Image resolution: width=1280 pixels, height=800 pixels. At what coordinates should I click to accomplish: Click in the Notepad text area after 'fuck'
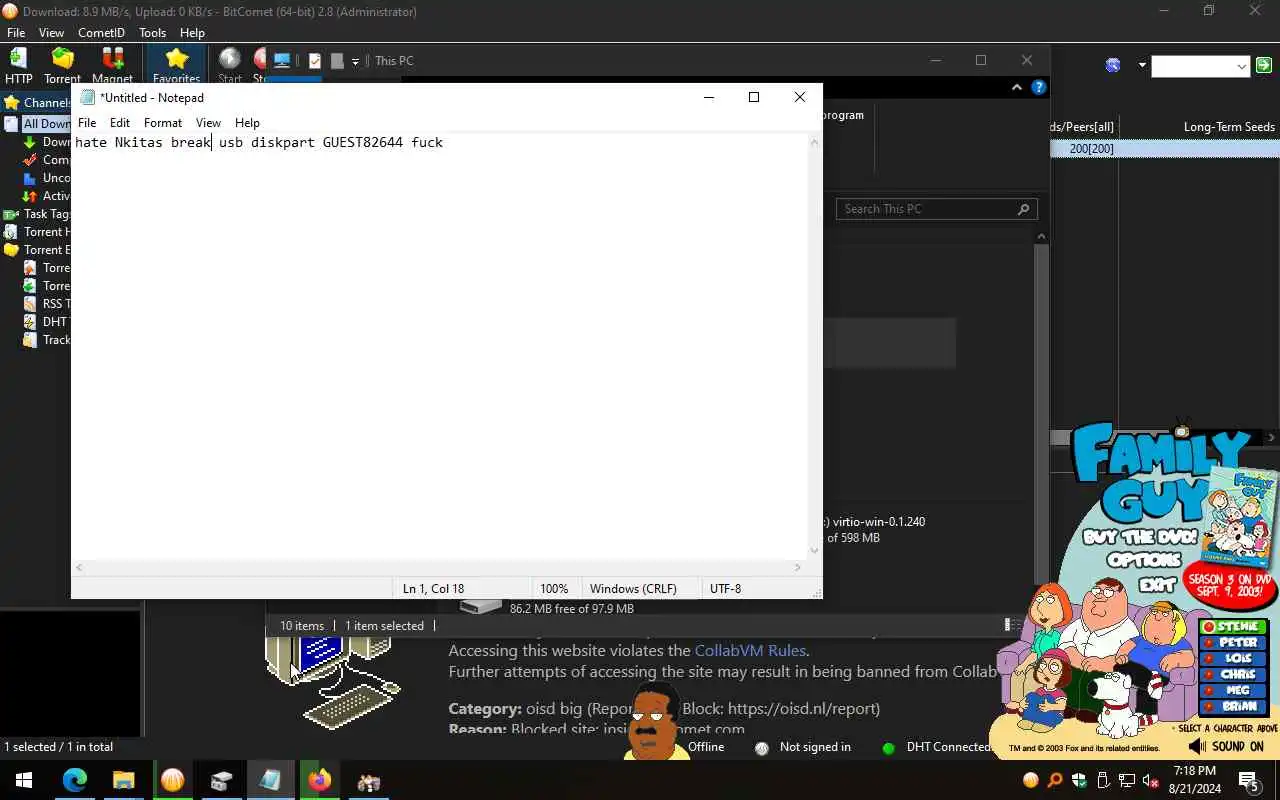pyautogui.click(x=446, y=142)
